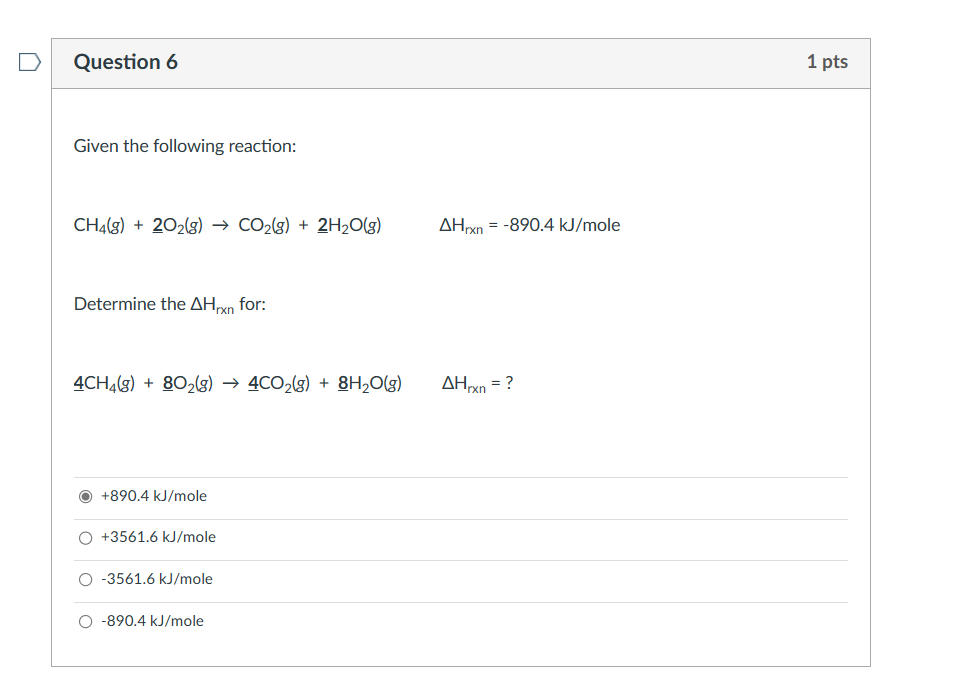The width and height of the screenshot is (966, 688).
Task: Click the Question 6 header text
Action: coord(126,61)
